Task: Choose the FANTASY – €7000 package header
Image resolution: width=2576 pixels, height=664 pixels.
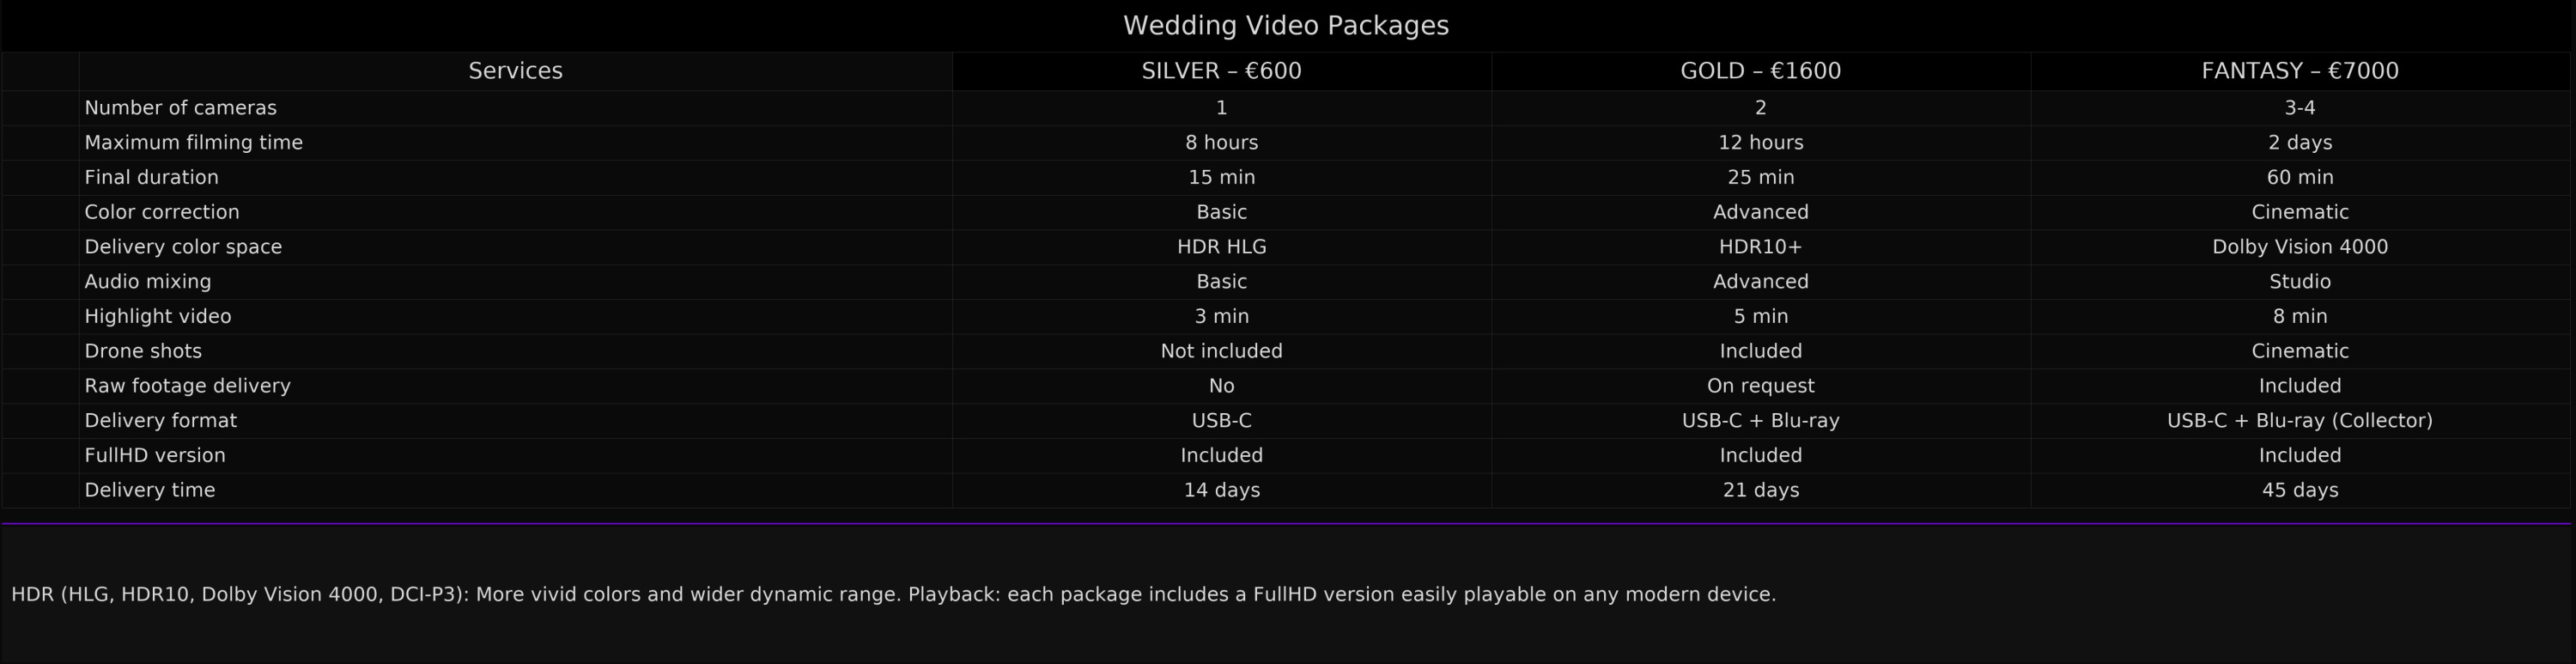Action: coord(2299,71)
